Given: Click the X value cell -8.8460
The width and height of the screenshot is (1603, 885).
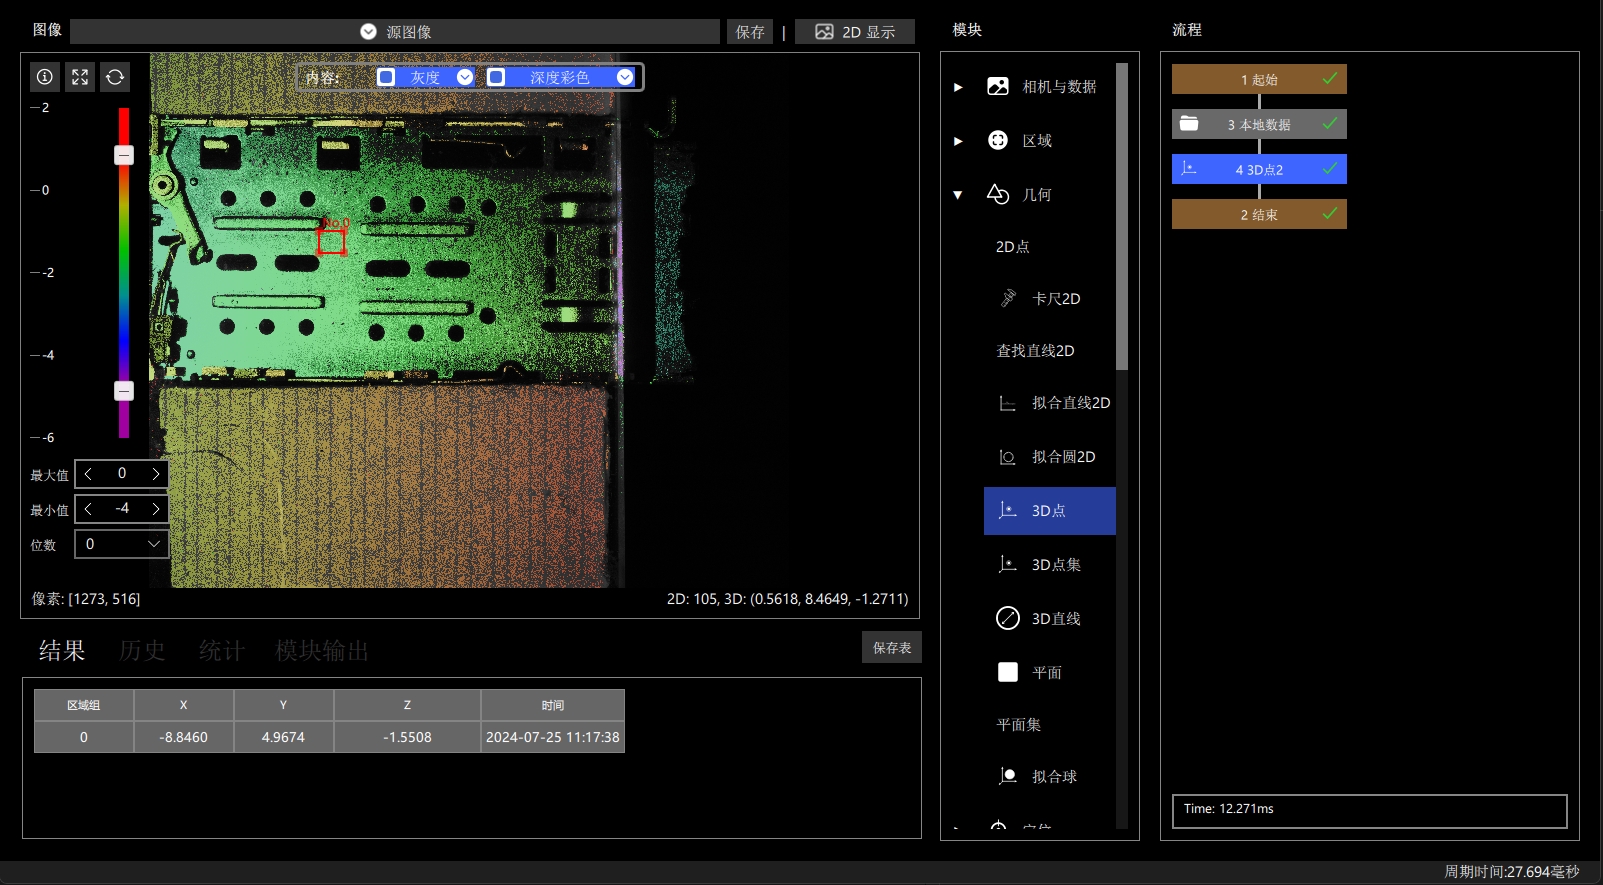Looking at the screenshot, I should 184,737.
